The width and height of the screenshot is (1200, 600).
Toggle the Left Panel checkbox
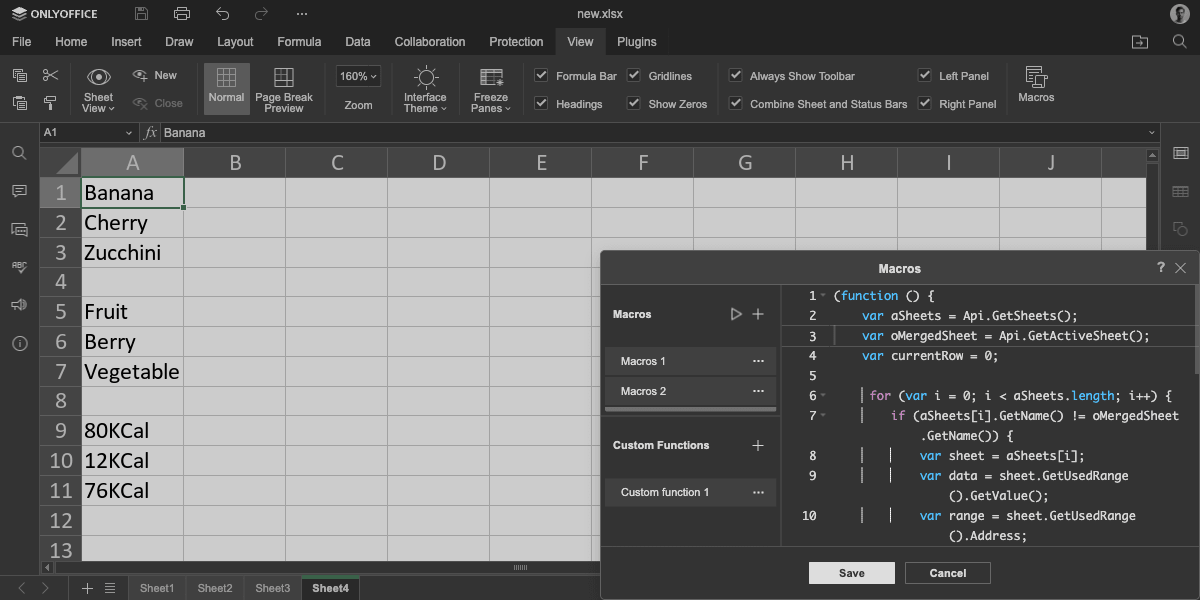pyautogui.click(x=924, y=75)
